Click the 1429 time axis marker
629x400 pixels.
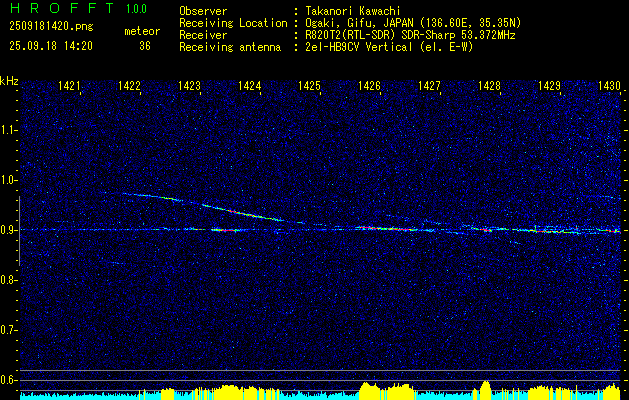click(549, 85)
